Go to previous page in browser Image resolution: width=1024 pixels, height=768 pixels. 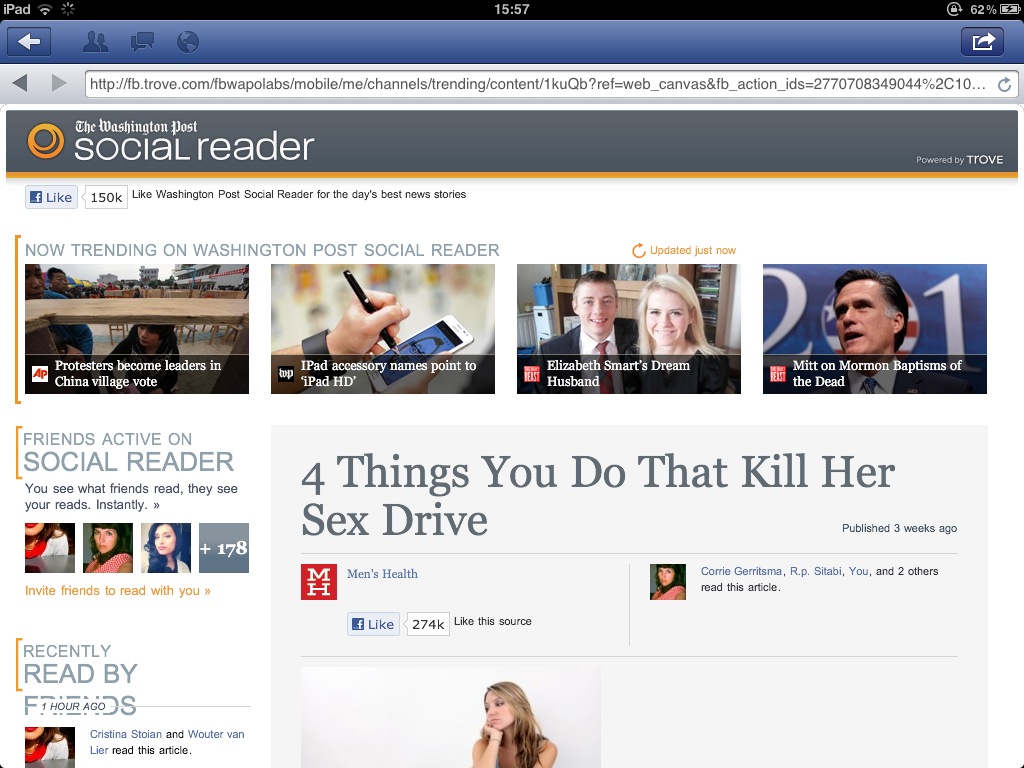(x=20, y=84)
